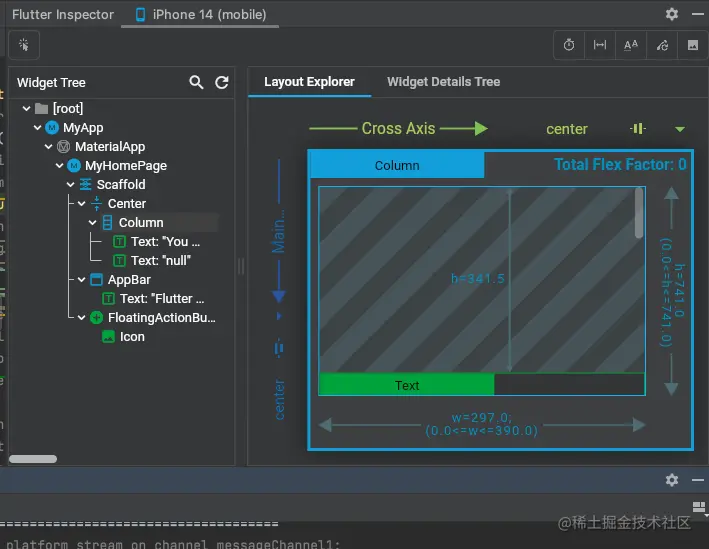Click the w=297.0 width label

point(481,424)
